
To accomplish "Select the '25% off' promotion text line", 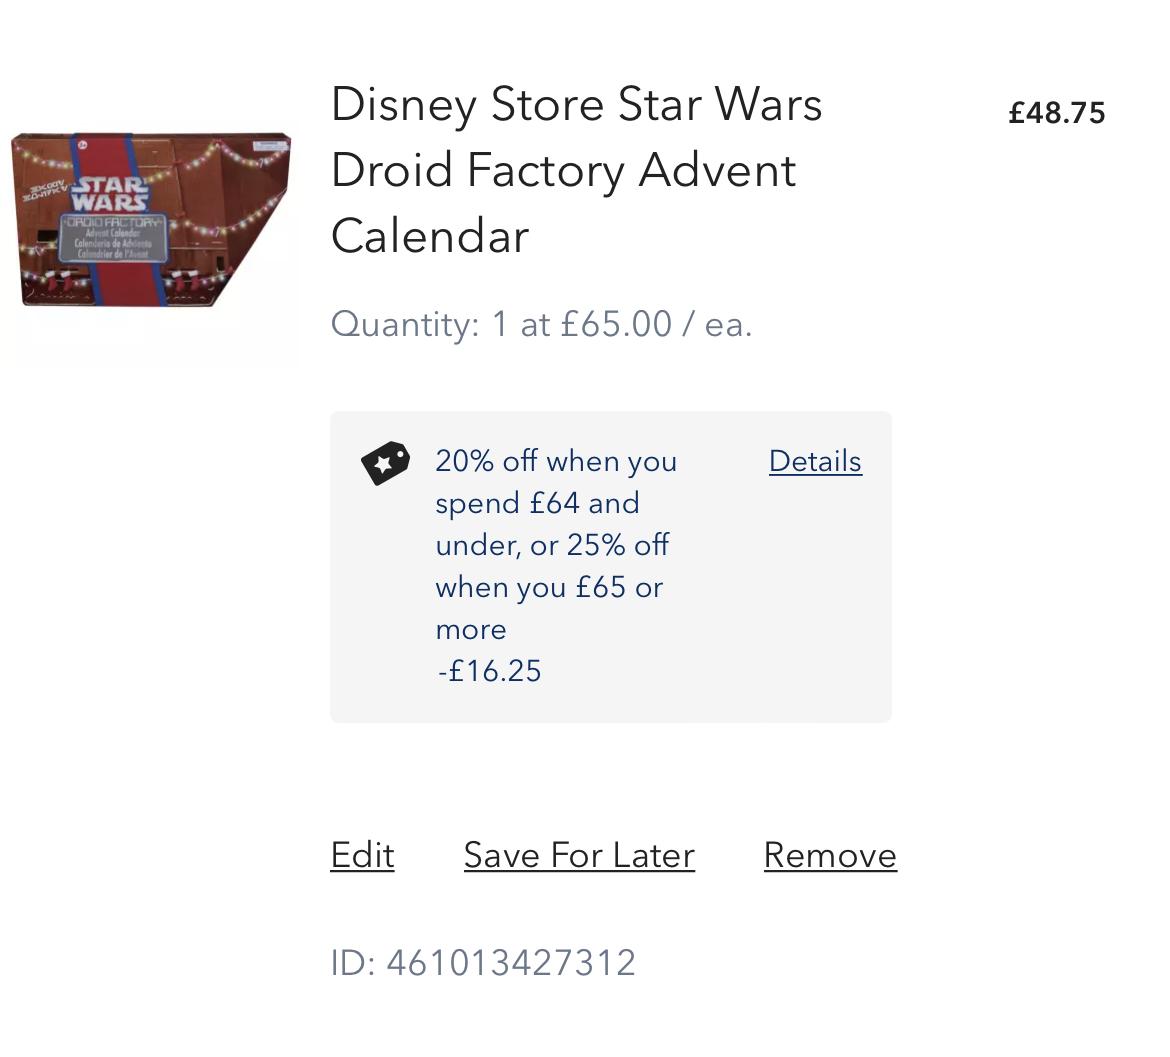I will point(552,546).
